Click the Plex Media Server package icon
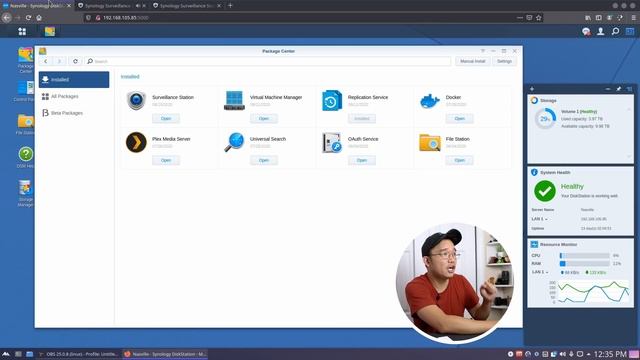Screen dimensions: 640x360 pyautogui.click(x=136, y=142)
